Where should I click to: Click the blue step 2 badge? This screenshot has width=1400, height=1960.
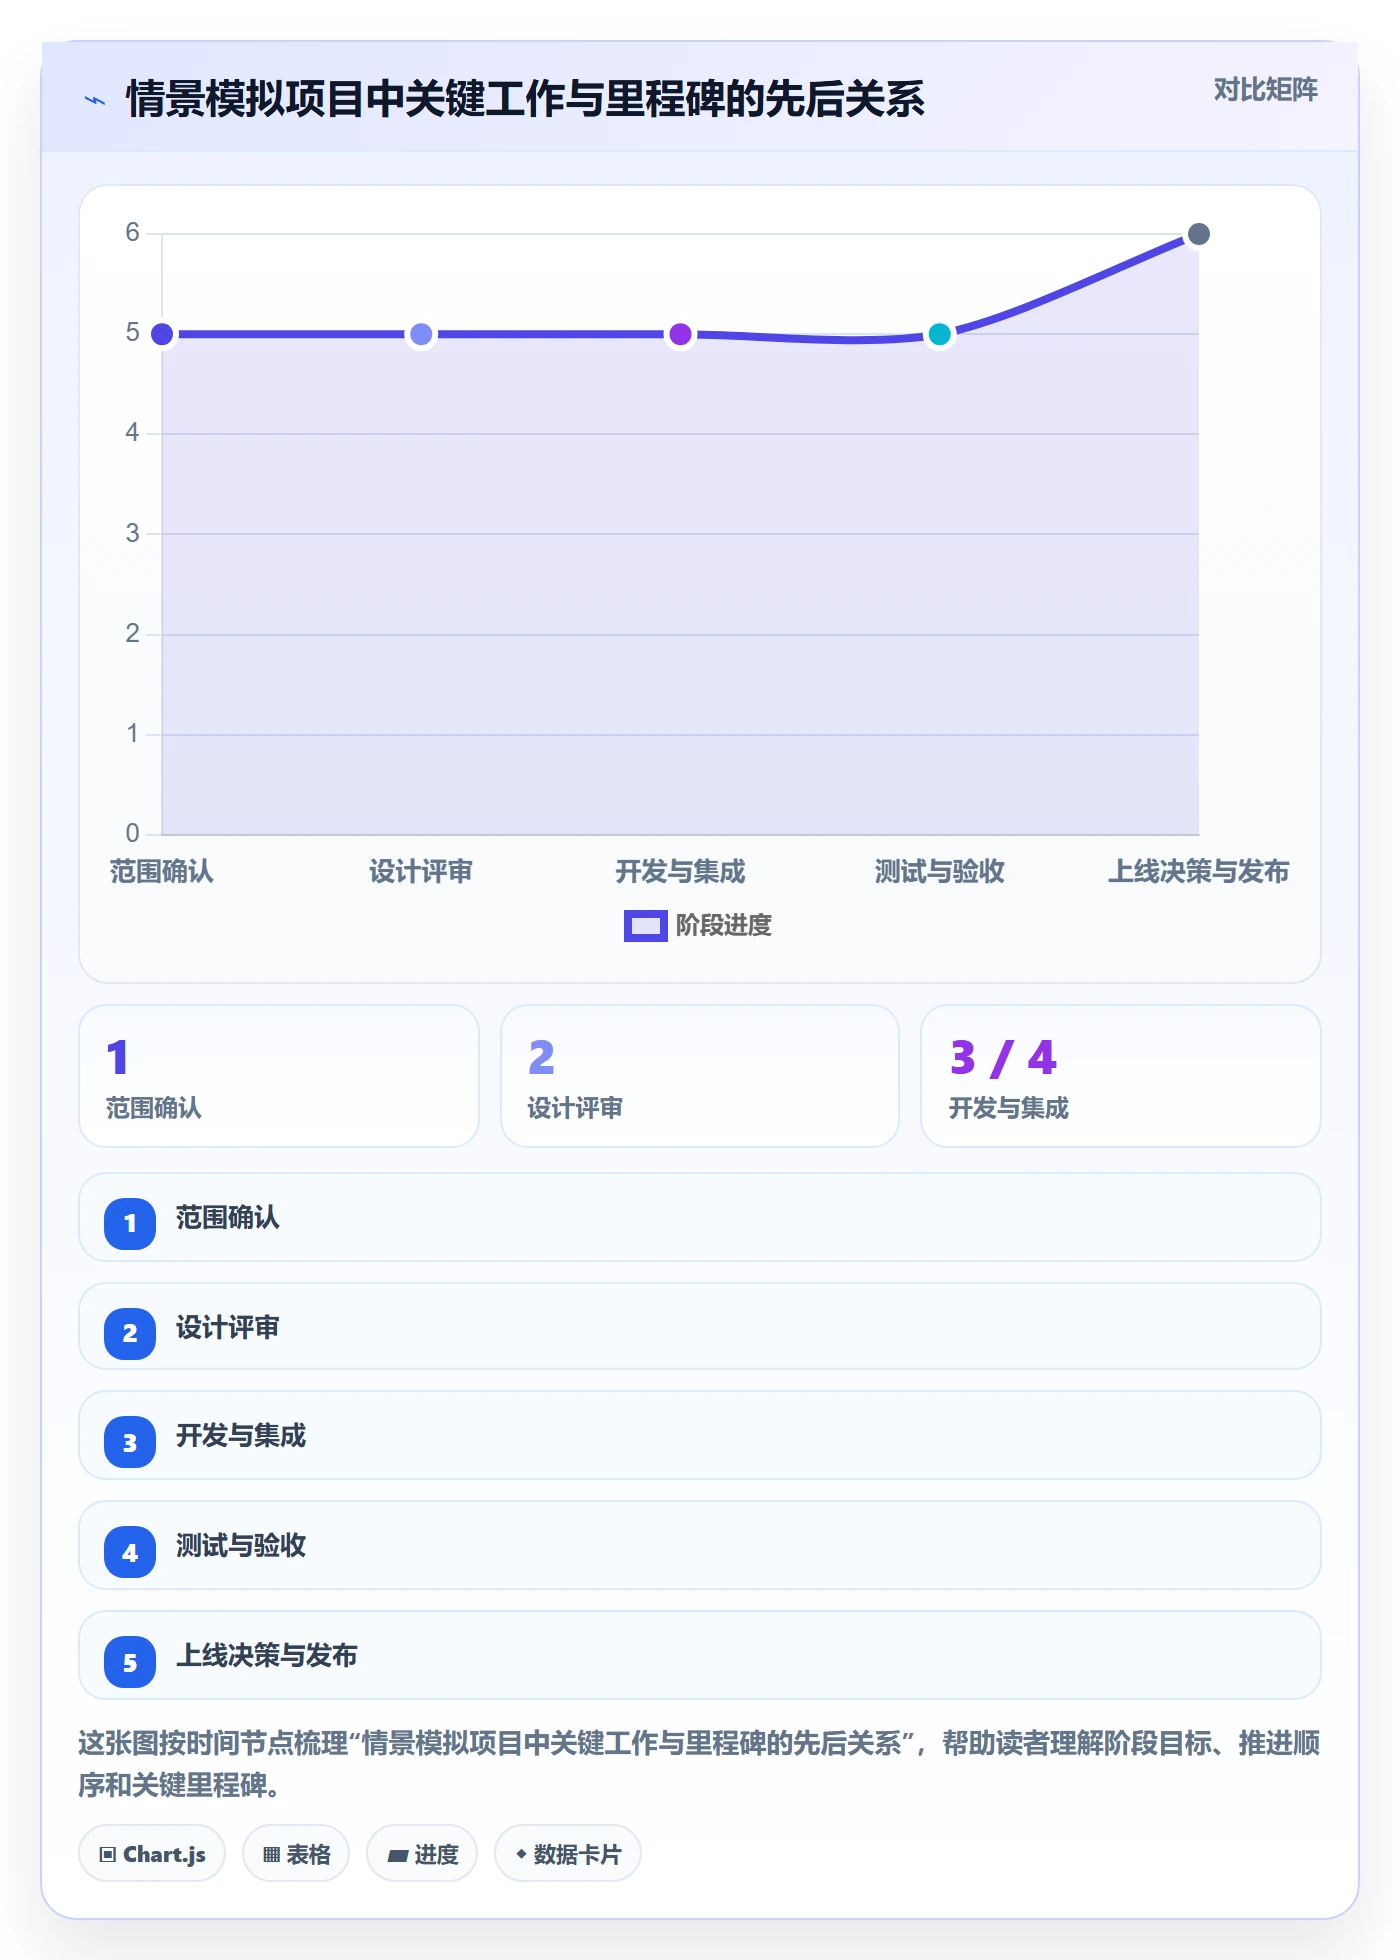[x=130, y=1333]
